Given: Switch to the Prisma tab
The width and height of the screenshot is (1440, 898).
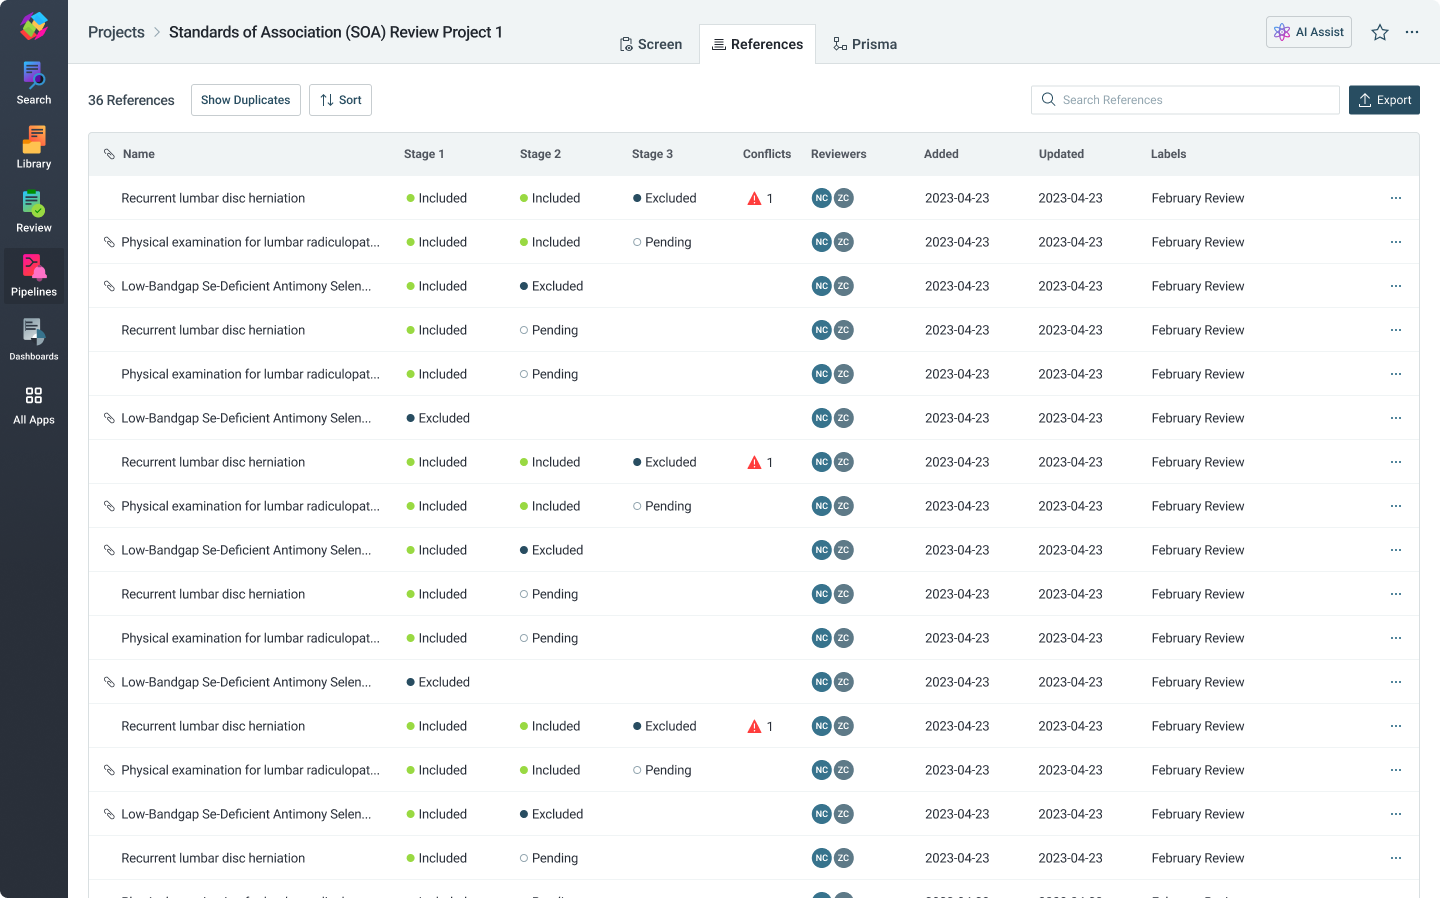Looking at the screenshot, I should click(x=865, y=44).
